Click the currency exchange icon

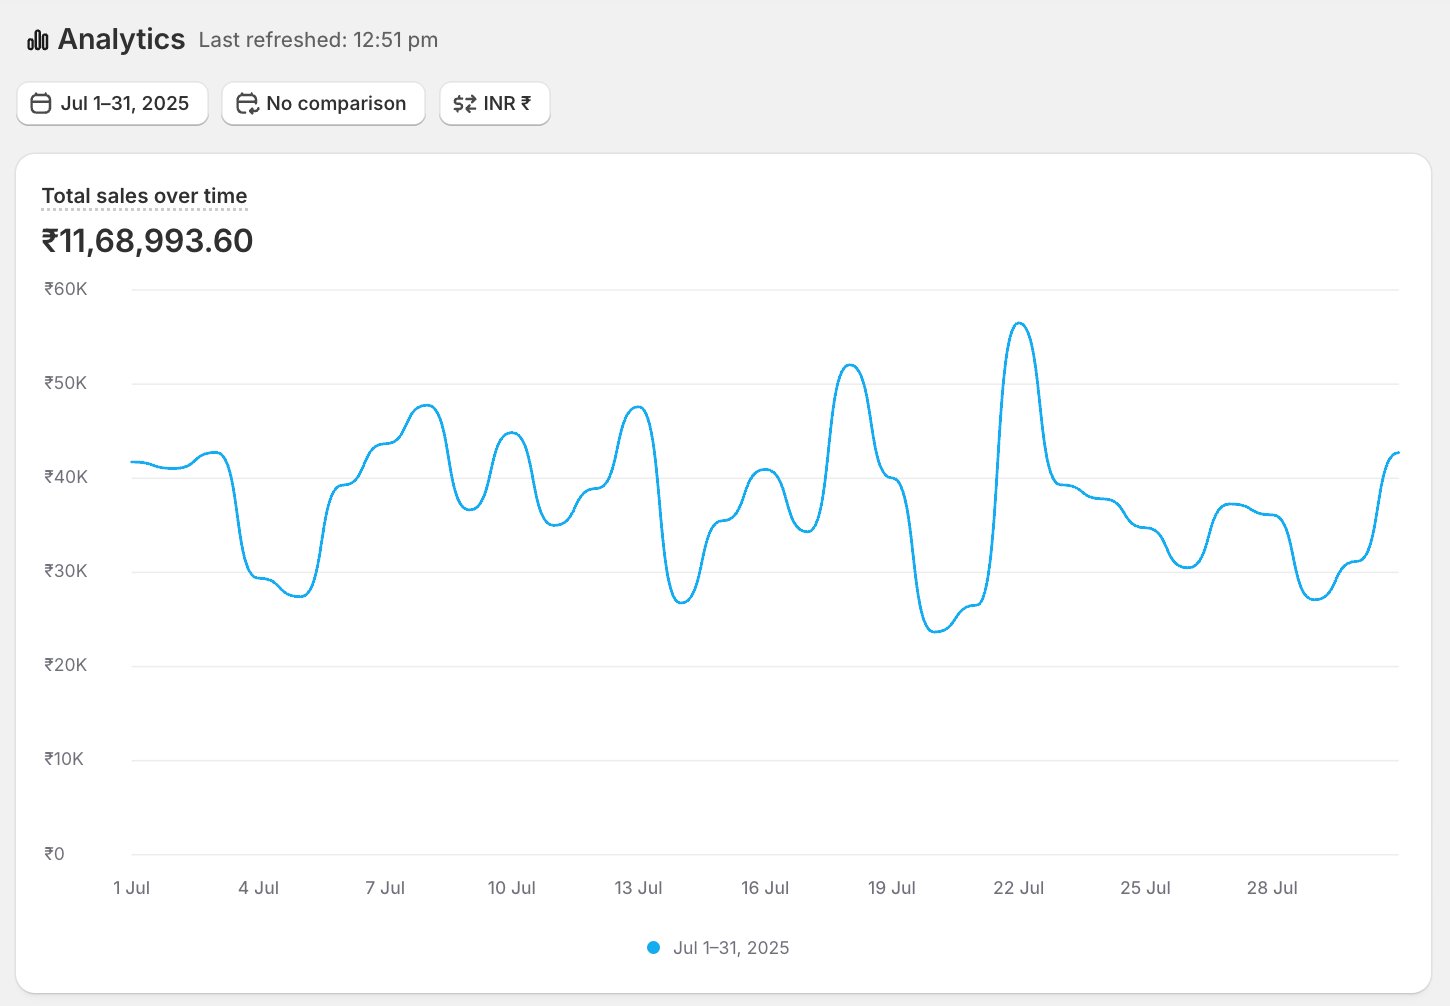click(x=464, y=103)
